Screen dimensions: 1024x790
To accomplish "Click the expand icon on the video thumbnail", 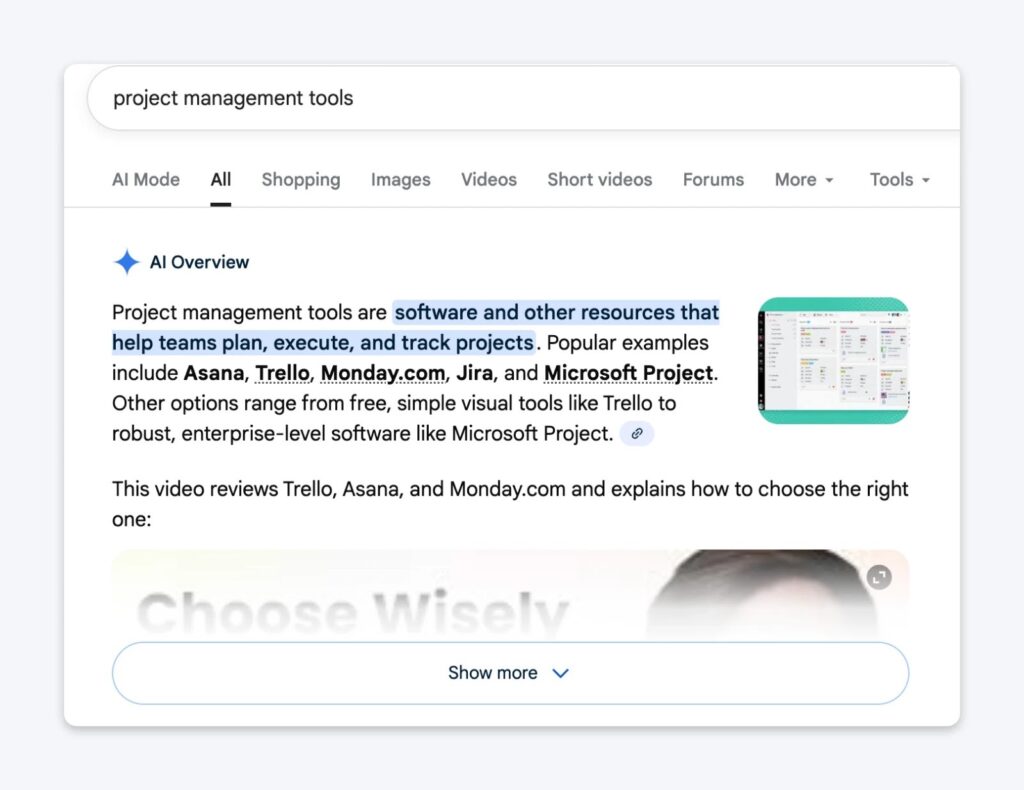I will pos(879,577).
